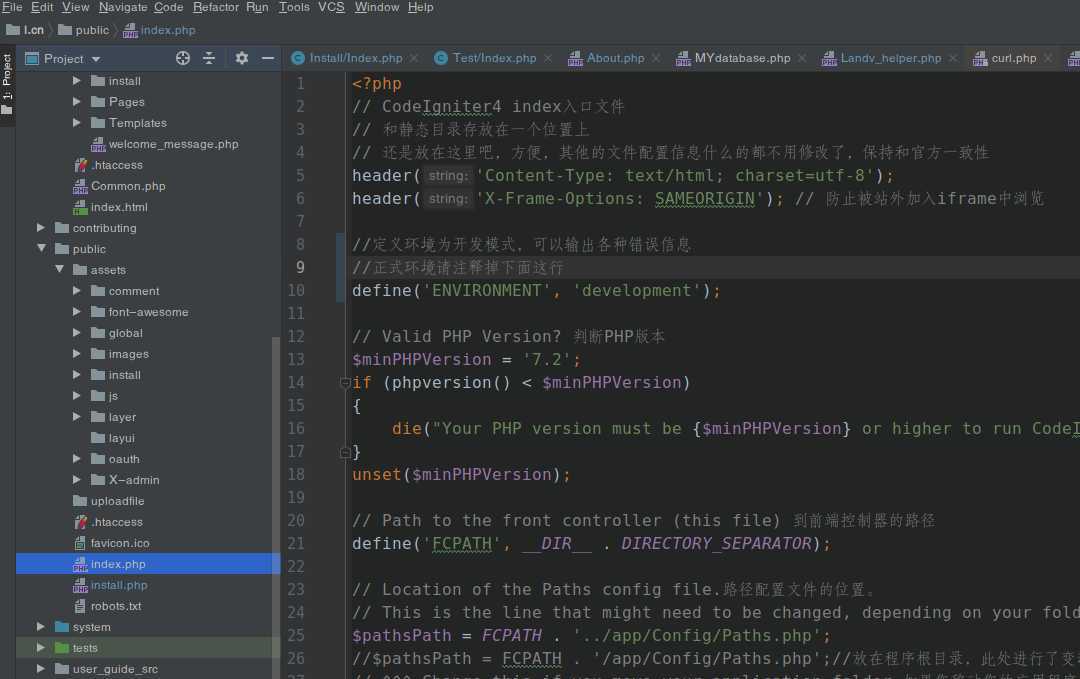Open the Navigate menu
The height and width of the screenshot is (679, 1080).
[x=123, y=7]
